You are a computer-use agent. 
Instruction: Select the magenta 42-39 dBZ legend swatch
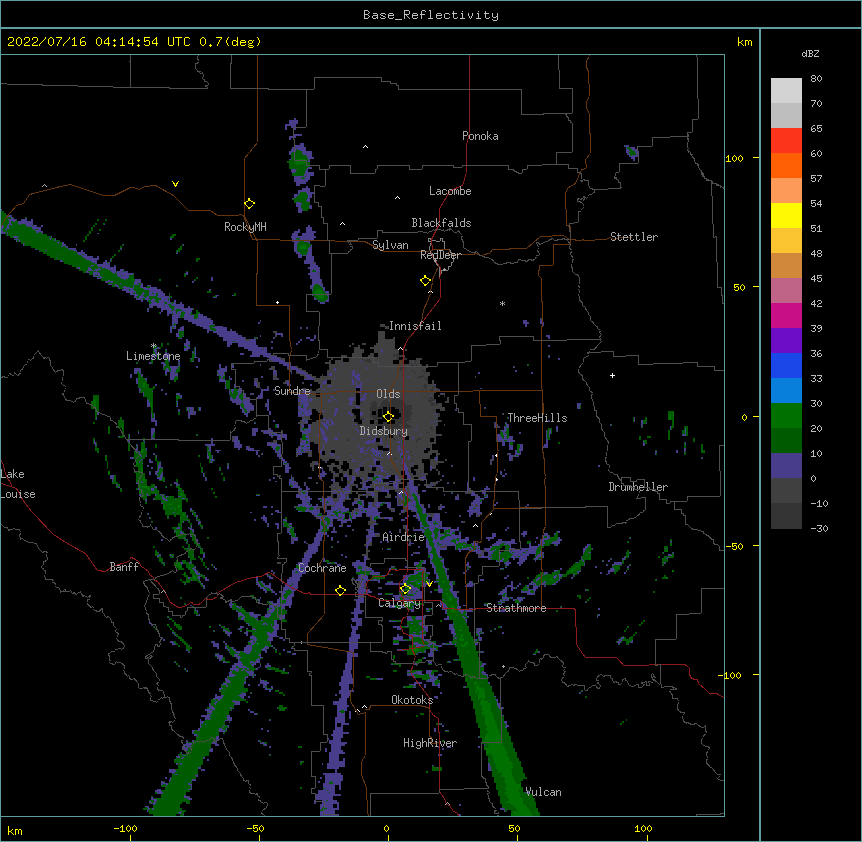[x=786, y=316]
